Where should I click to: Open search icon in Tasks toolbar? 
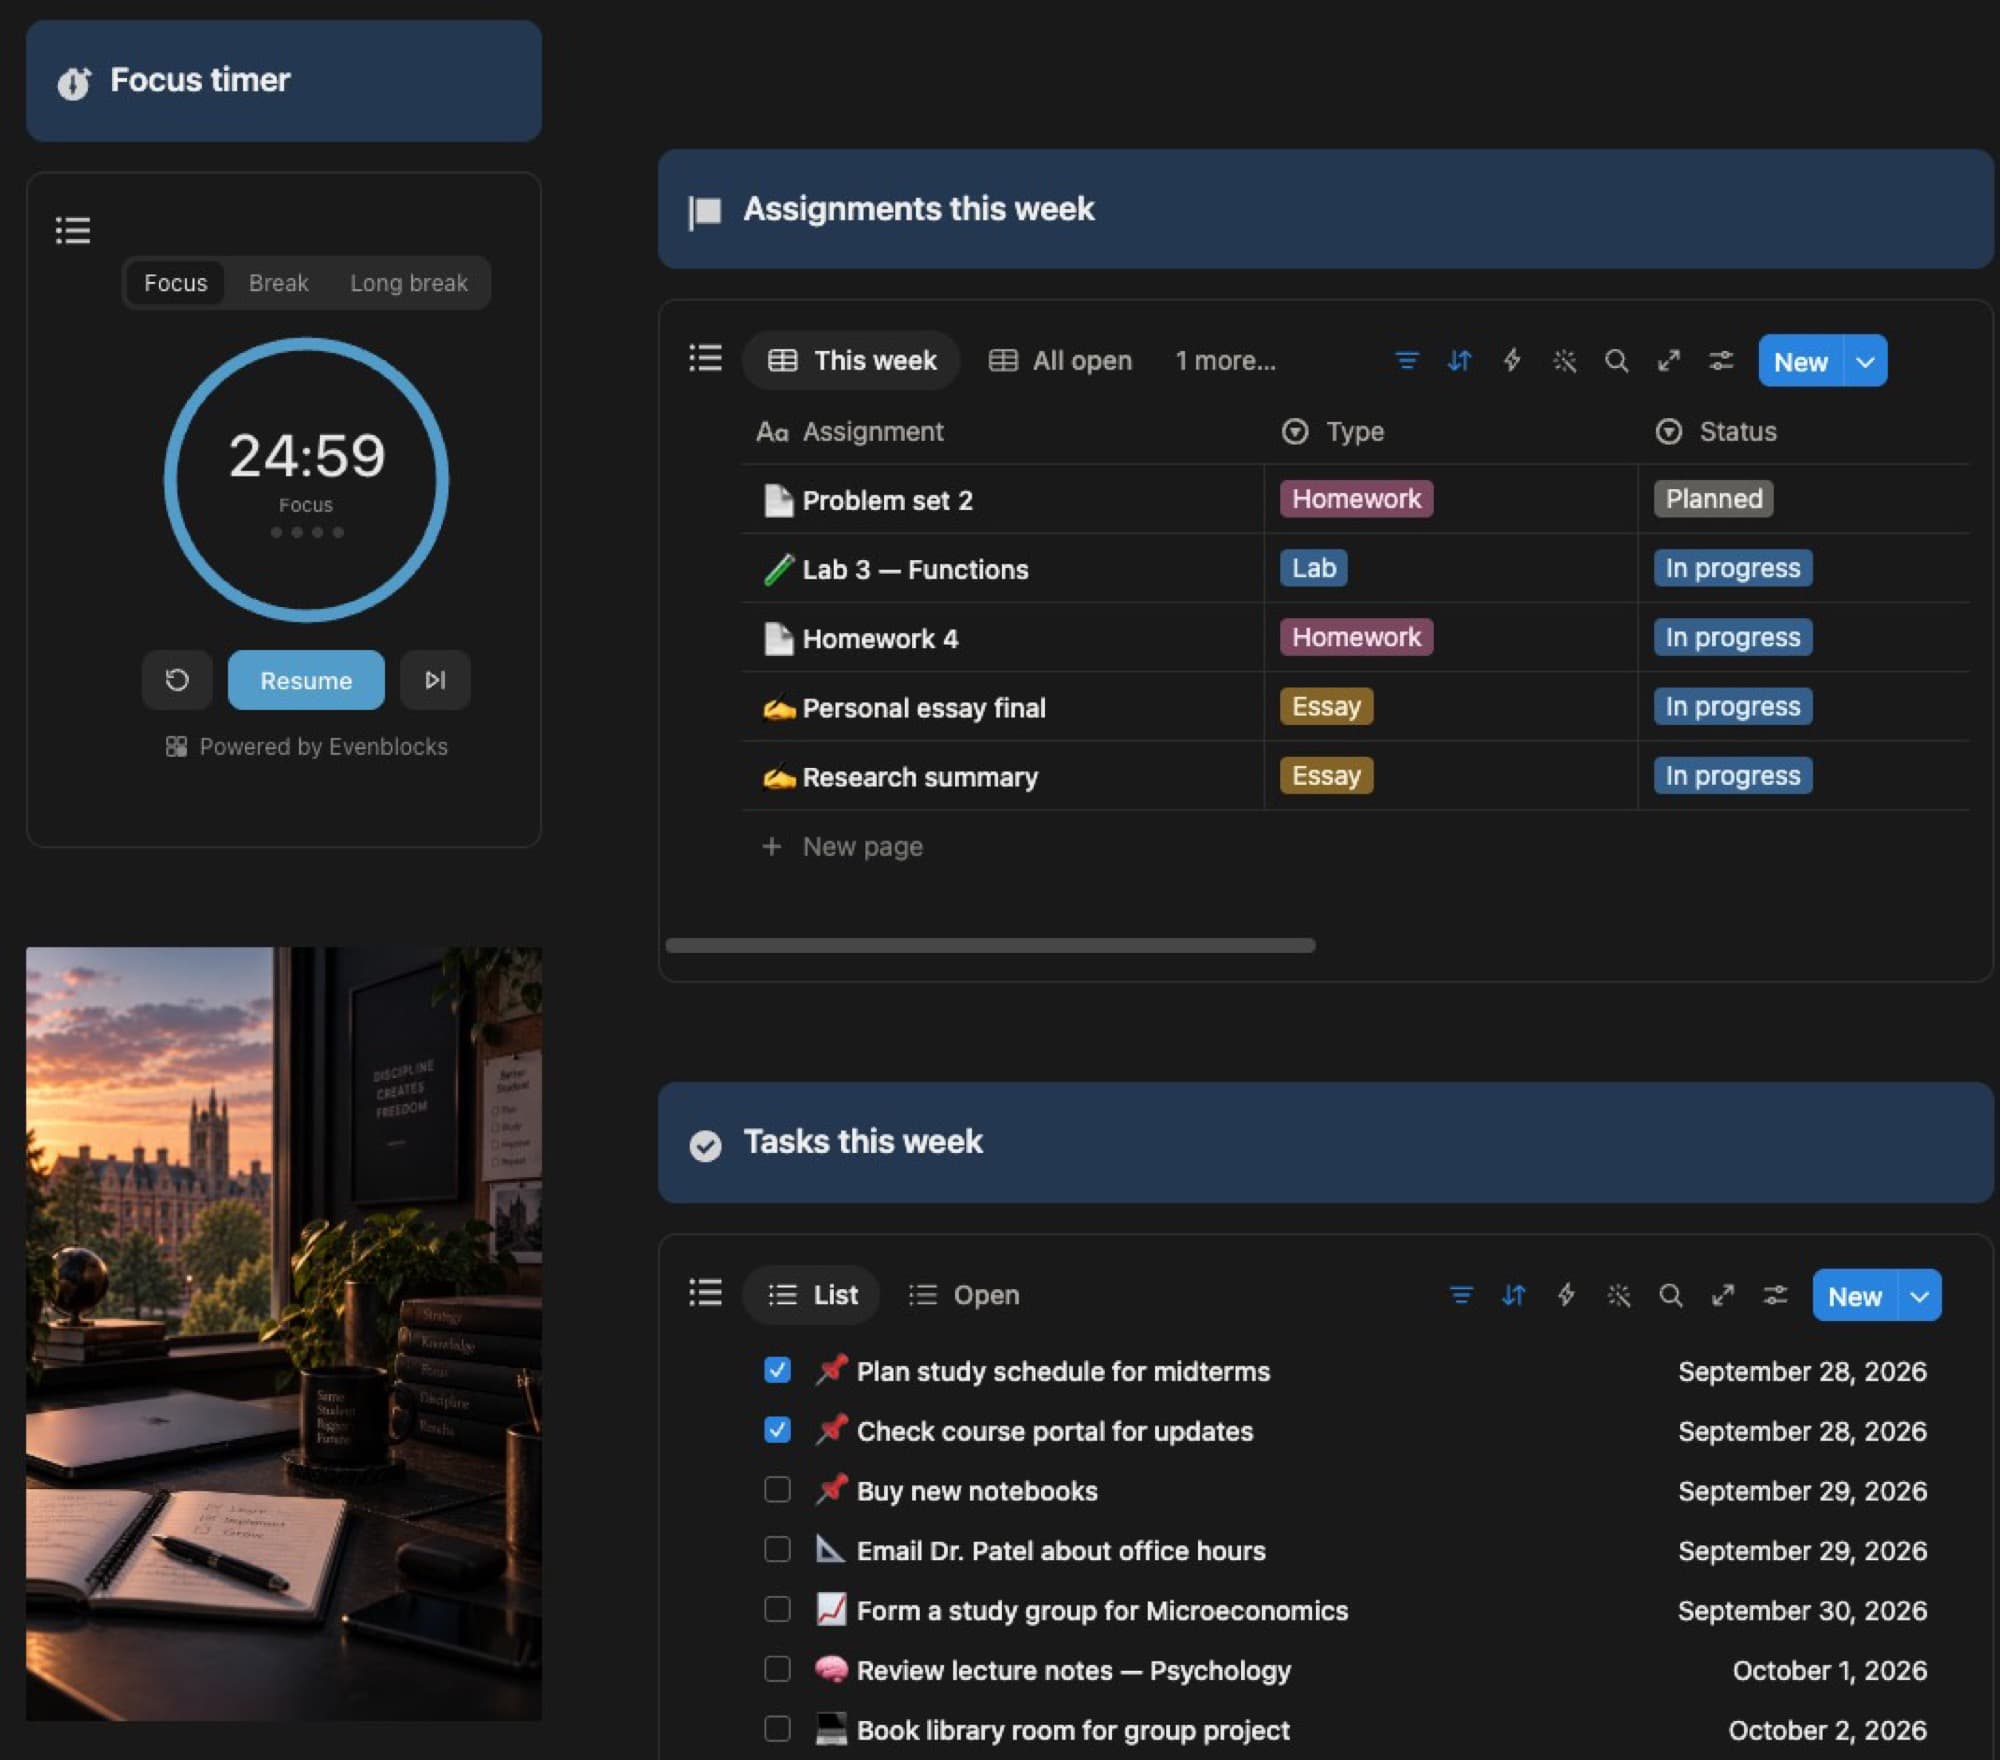click(1670, 1295)
